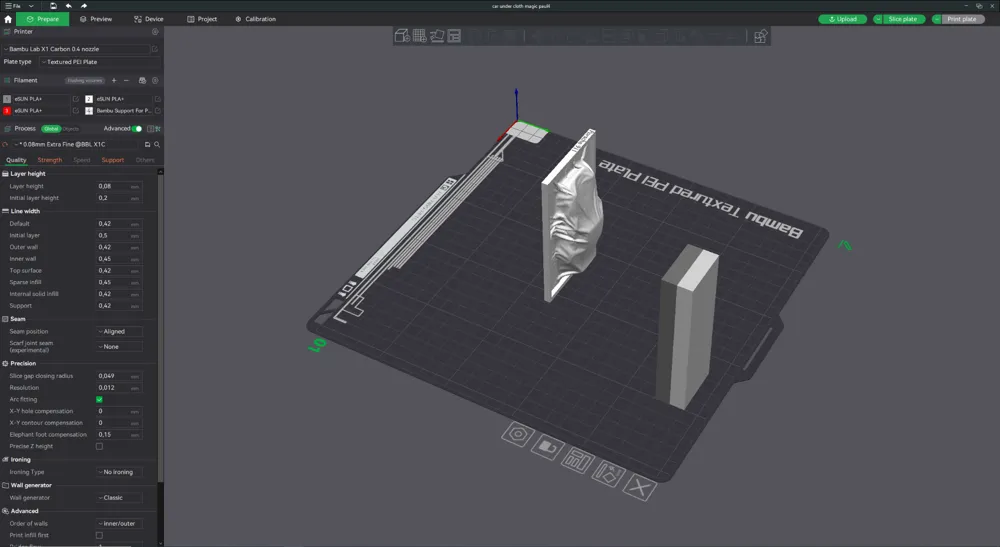Remove the plate with the X icon
This screenshot has height=547, width=1000.
[x=640, y=488]
